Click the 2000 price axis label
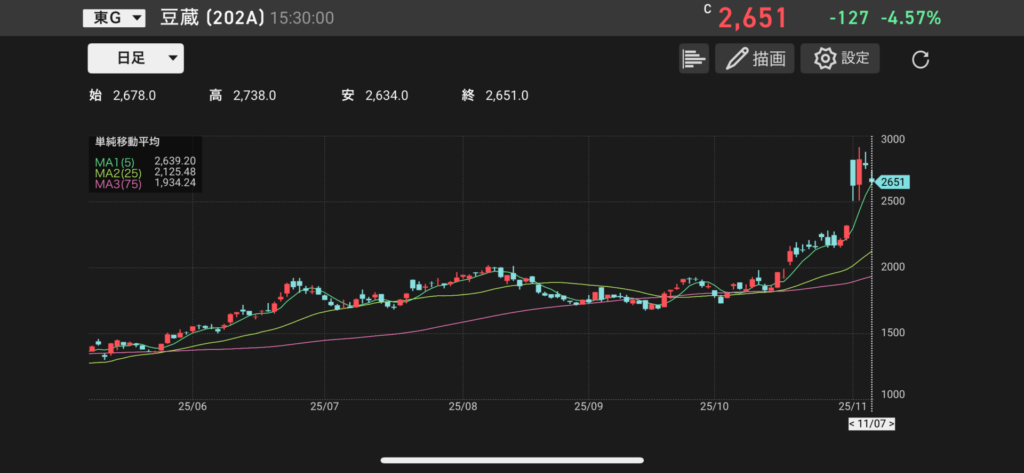The width and height of the screenshot is (1024, 473). click(x=893, y=267)
